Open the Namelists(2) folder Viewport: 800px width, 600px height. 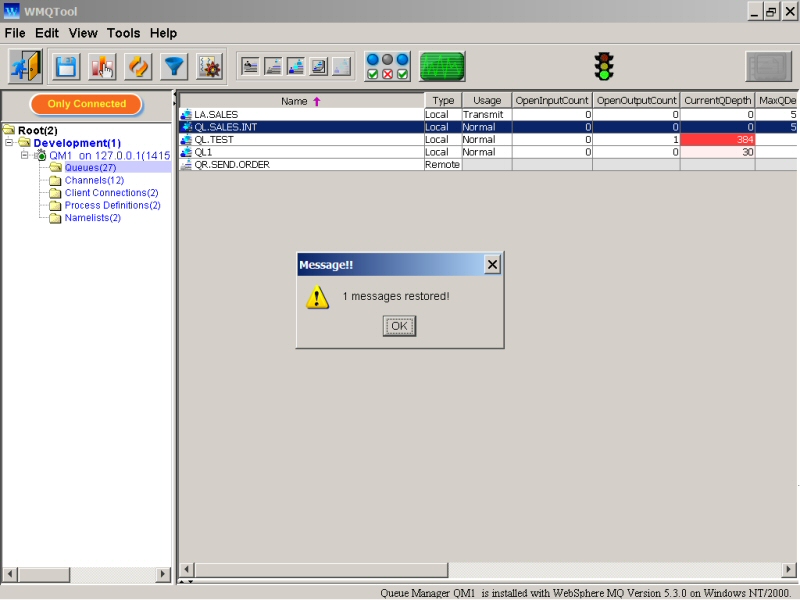92,218
